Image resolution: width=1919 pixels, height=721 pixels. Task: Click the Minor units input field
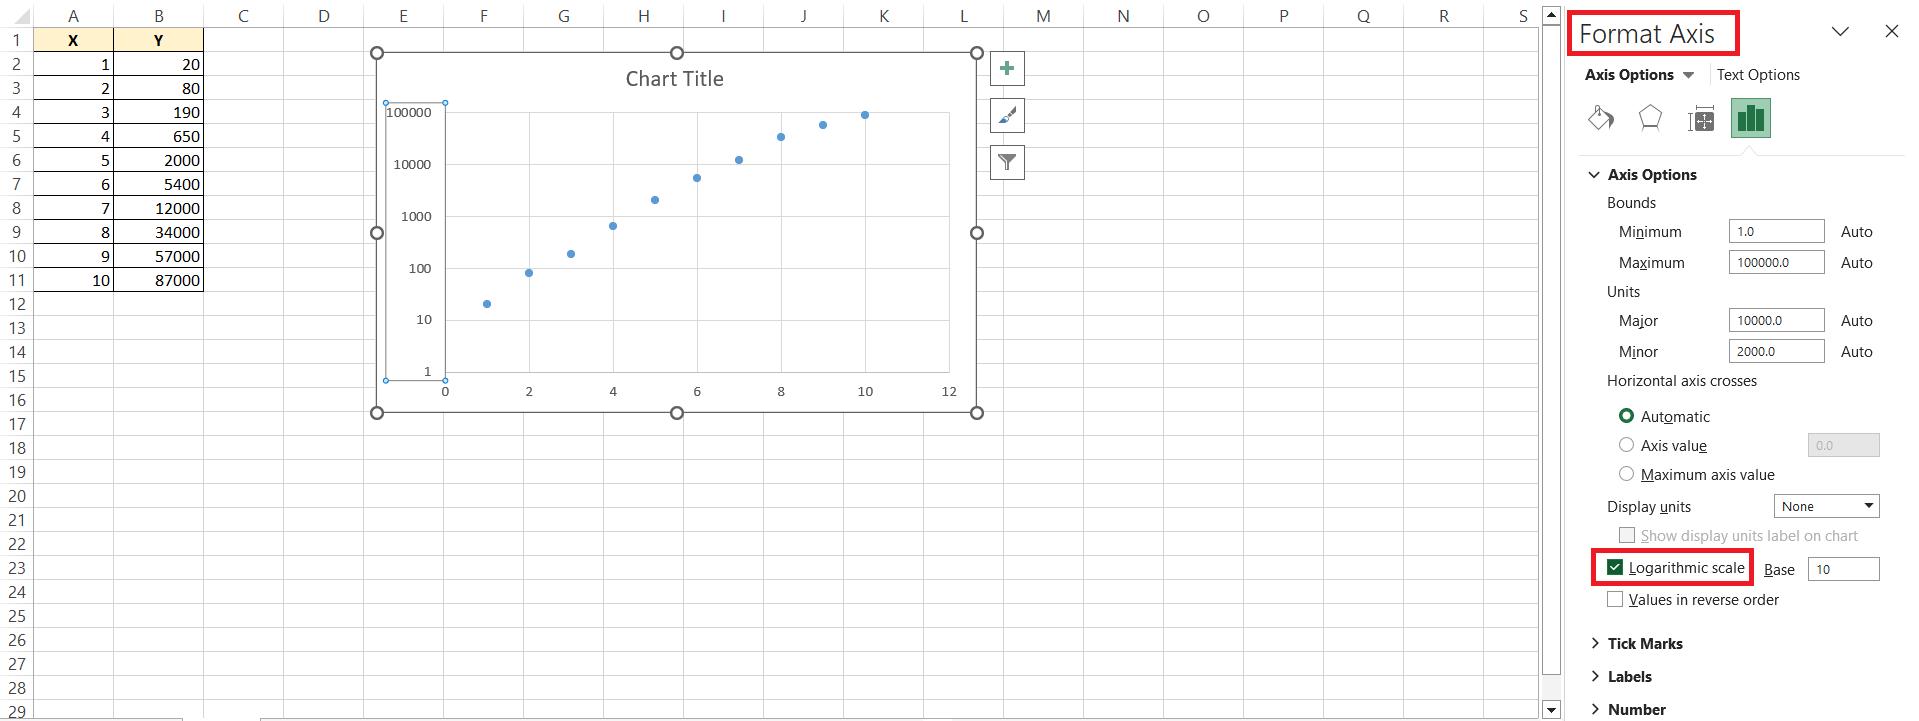(x=1776, y=351)
